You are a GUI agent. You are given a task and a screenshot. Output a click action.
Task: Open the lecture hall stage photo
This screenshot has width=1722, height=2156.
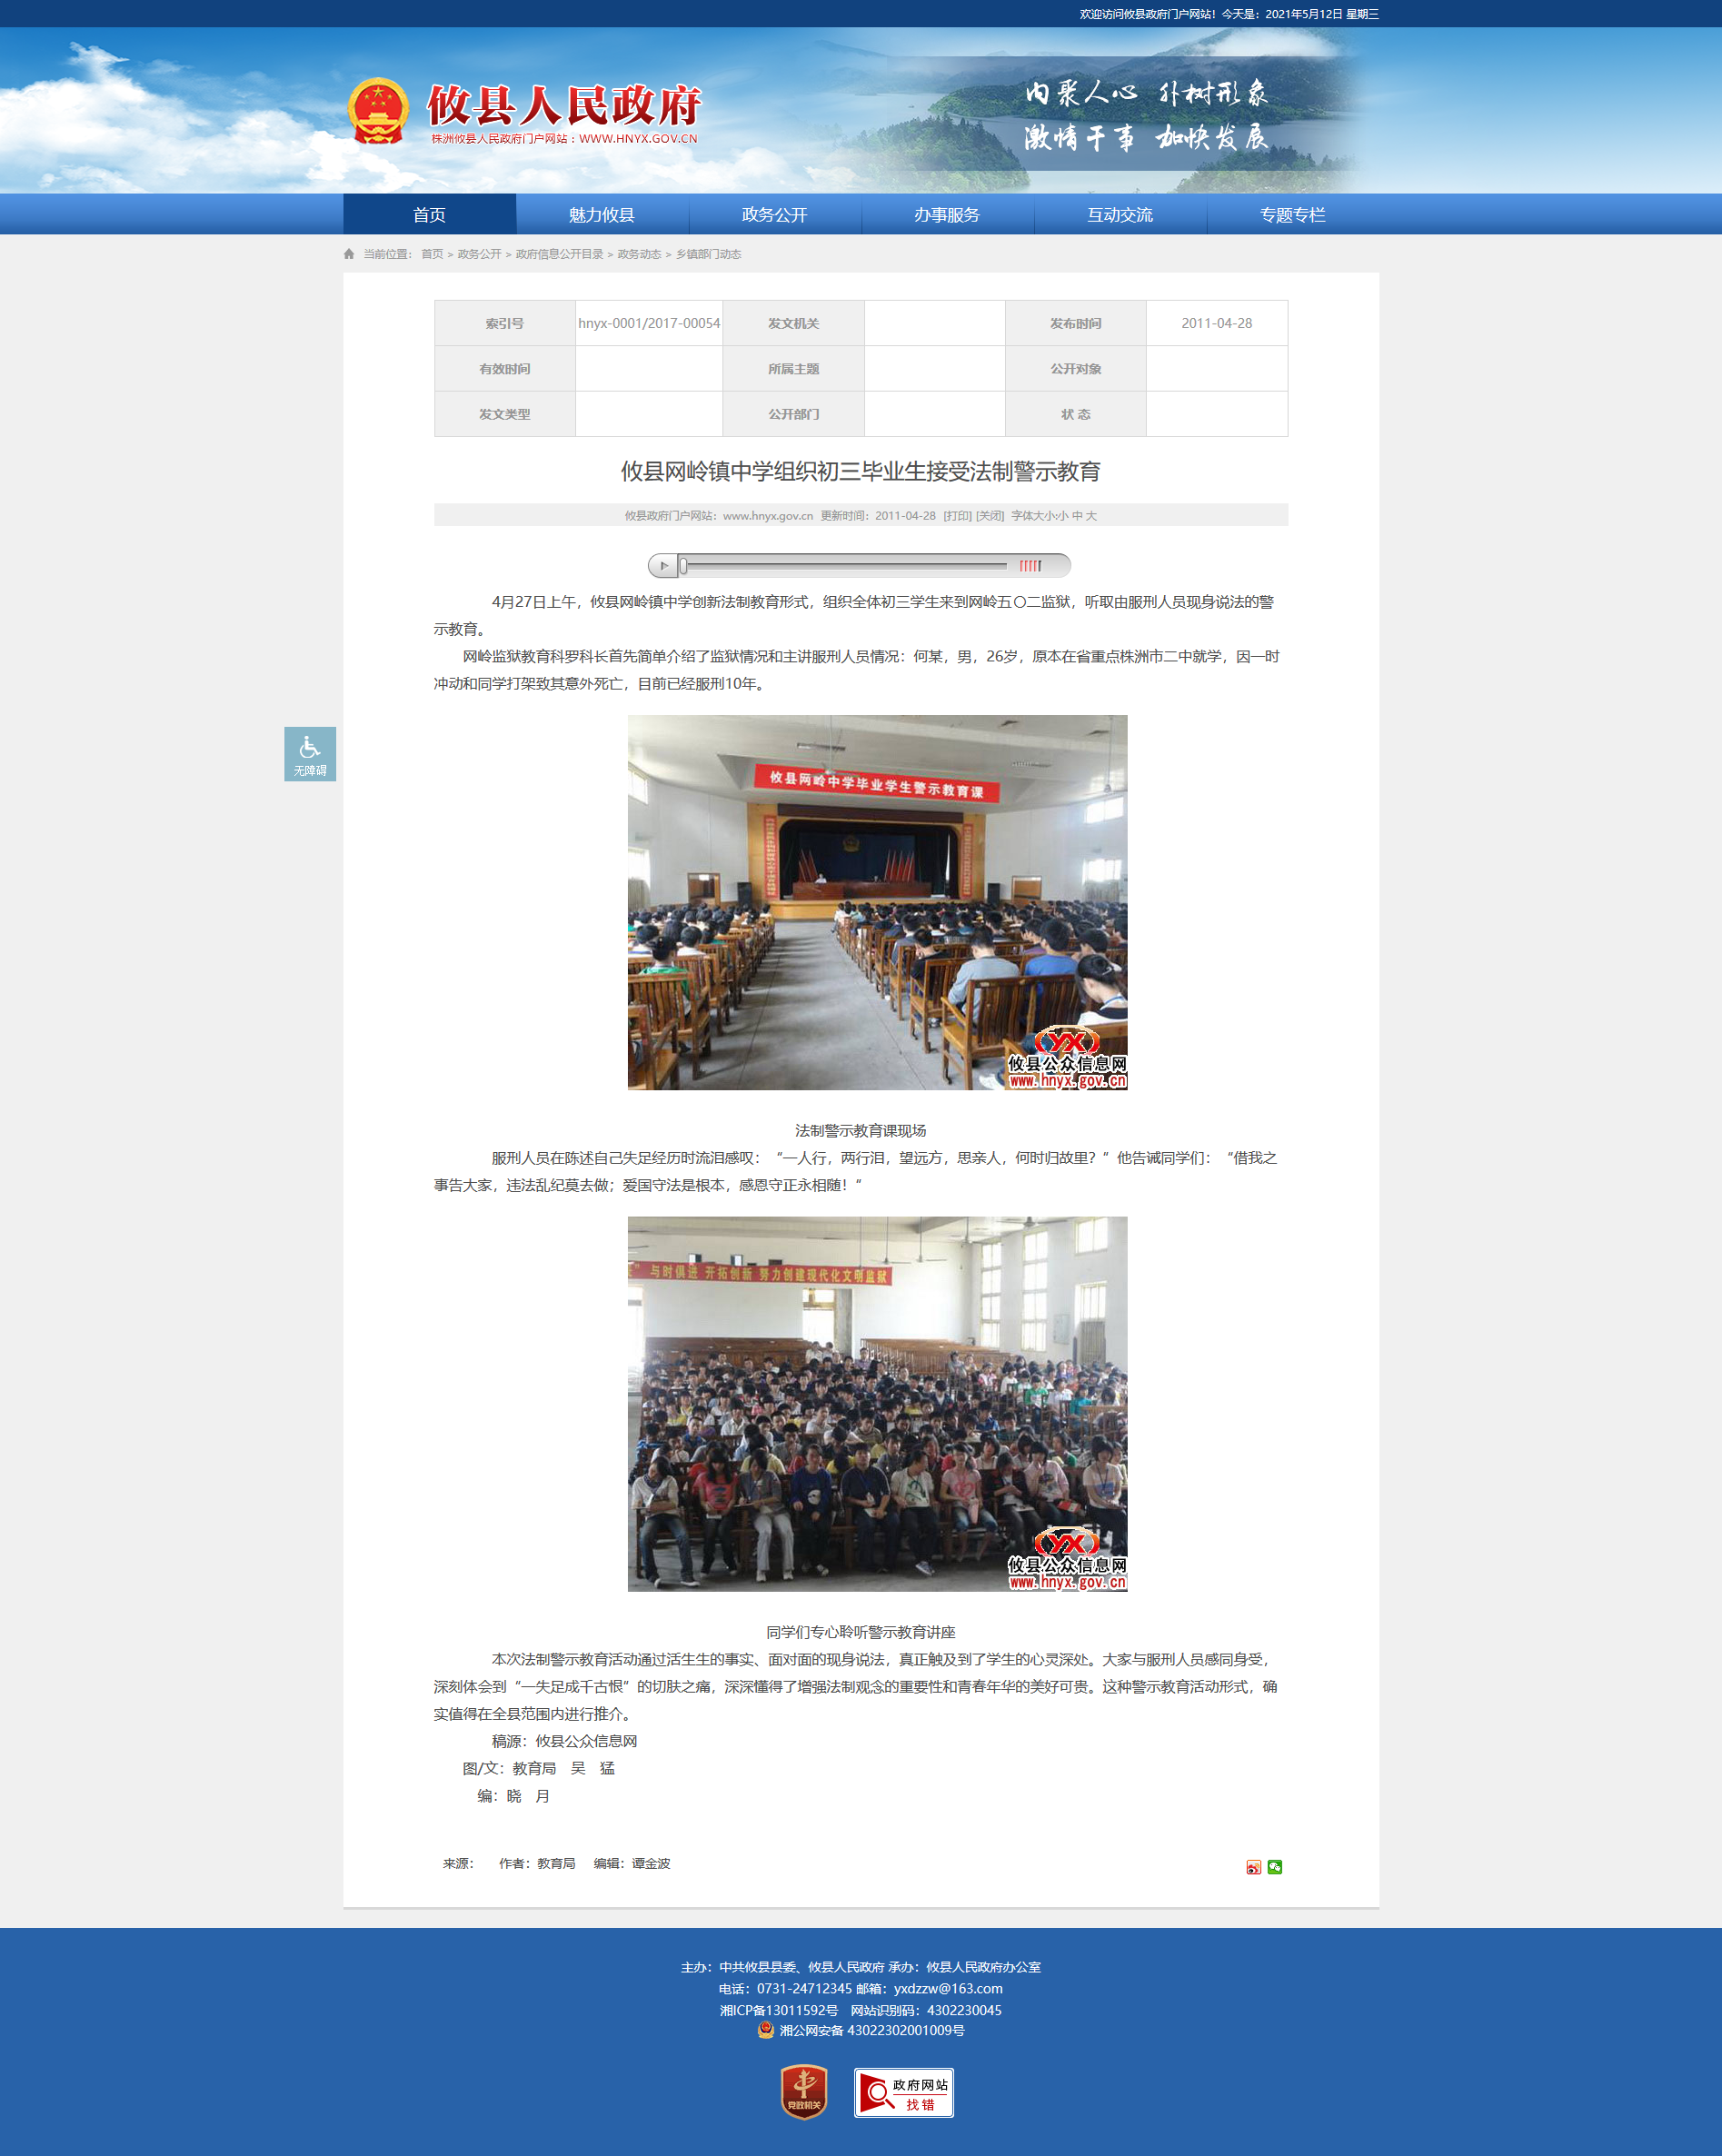pyautogui.click(x=877, y=902)
